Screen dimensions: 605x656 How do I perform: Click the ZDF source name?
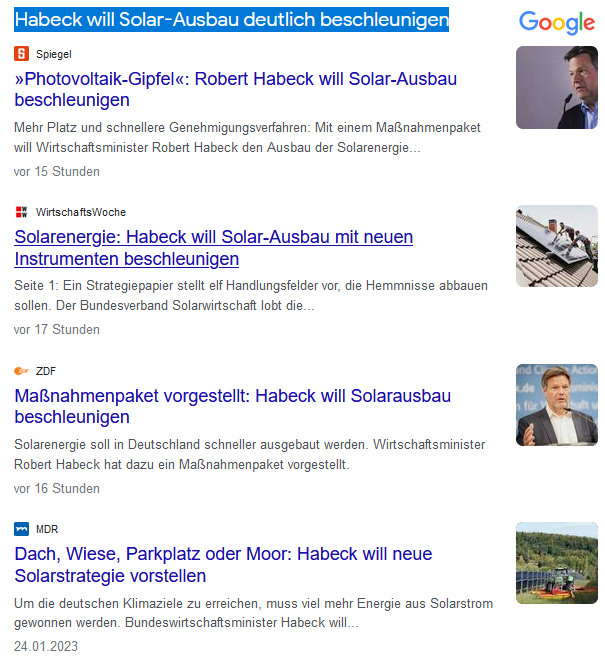[x=46, y=371]
